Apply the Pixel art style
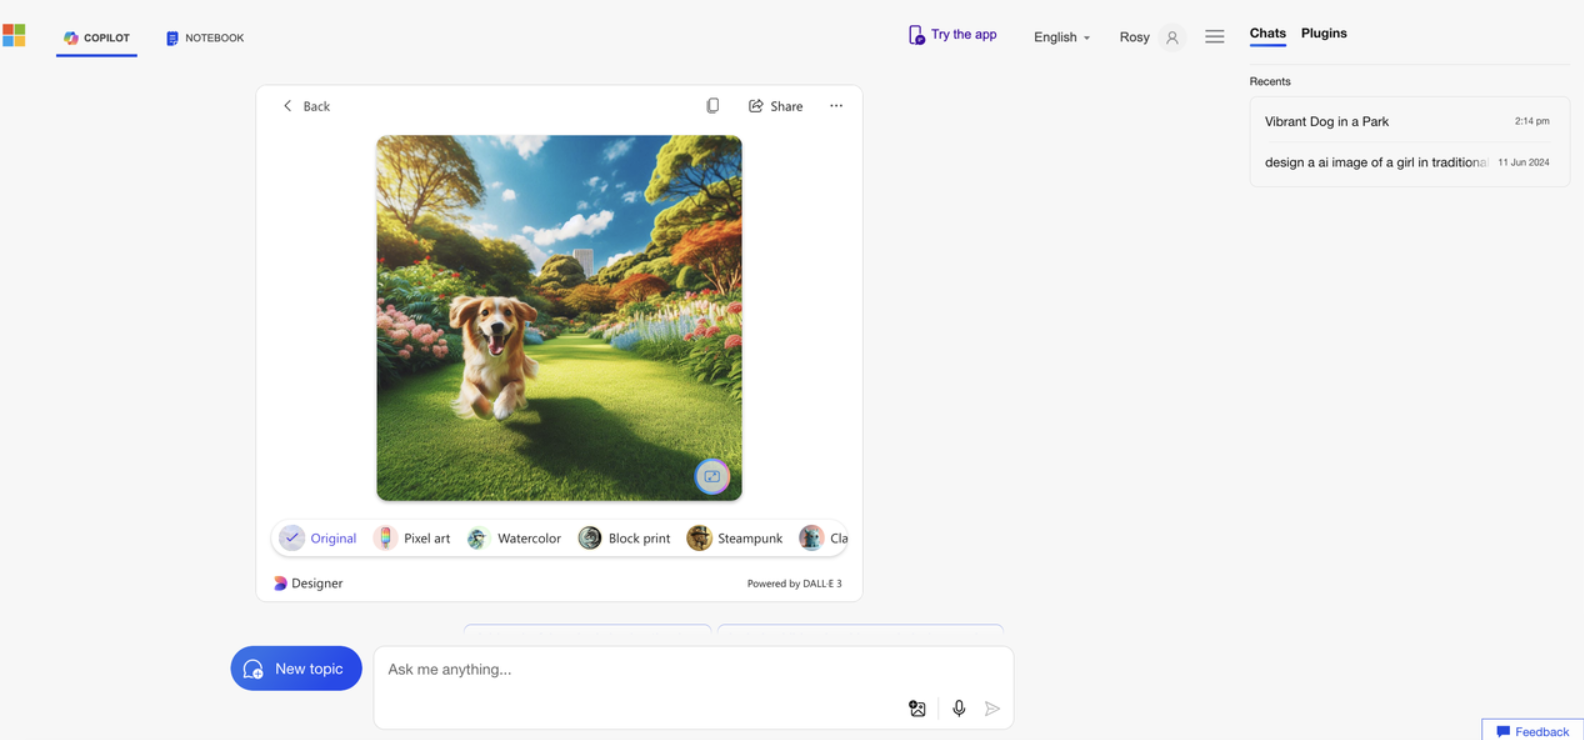The image size is (1584, 740). tap(412, 538)
